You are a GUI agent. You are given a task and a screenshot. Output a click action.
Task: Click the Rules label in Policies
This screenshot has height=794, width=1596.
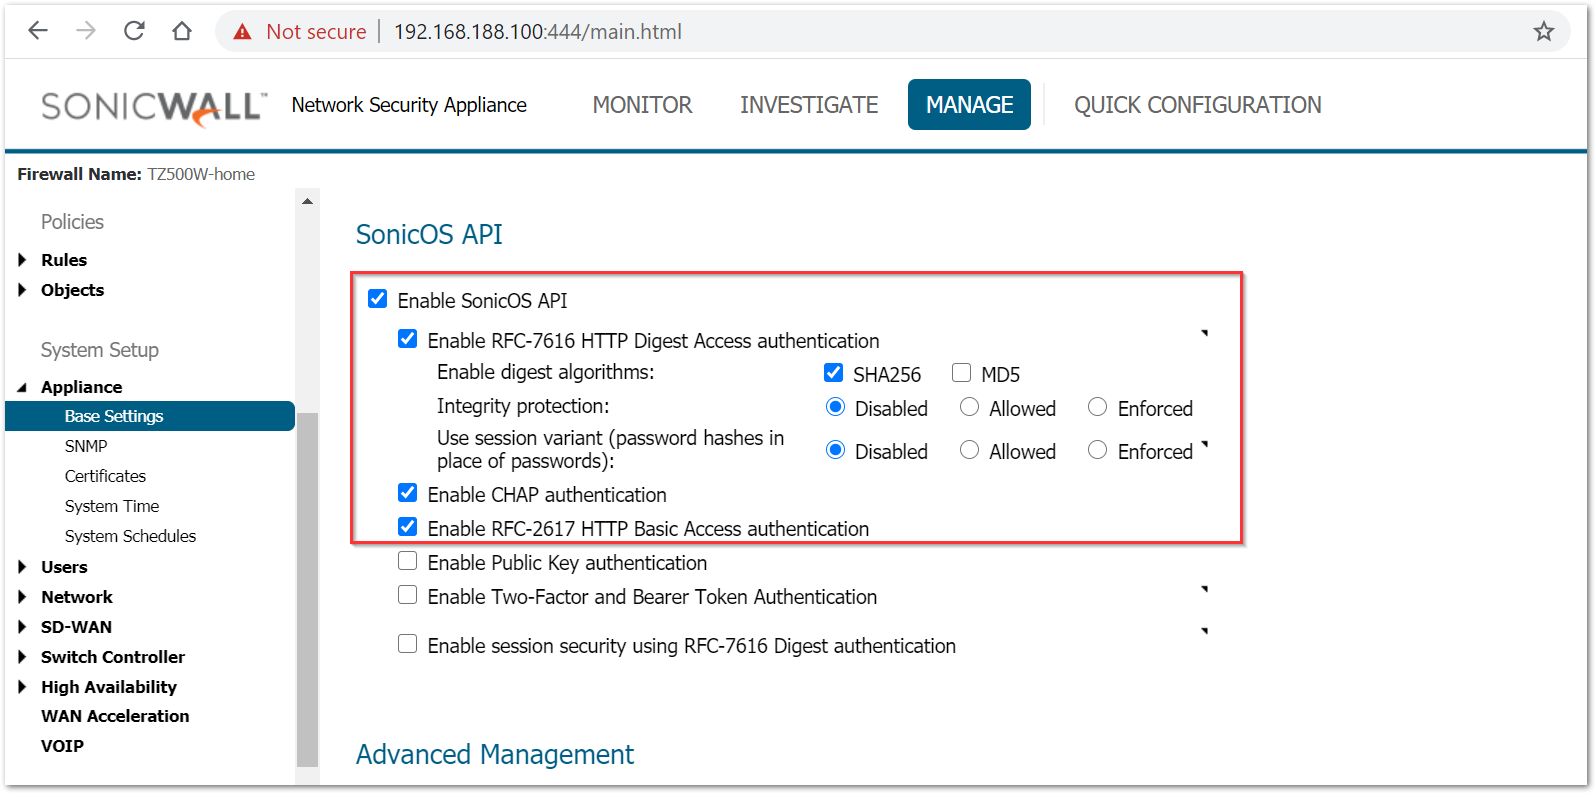coord(64,260)
